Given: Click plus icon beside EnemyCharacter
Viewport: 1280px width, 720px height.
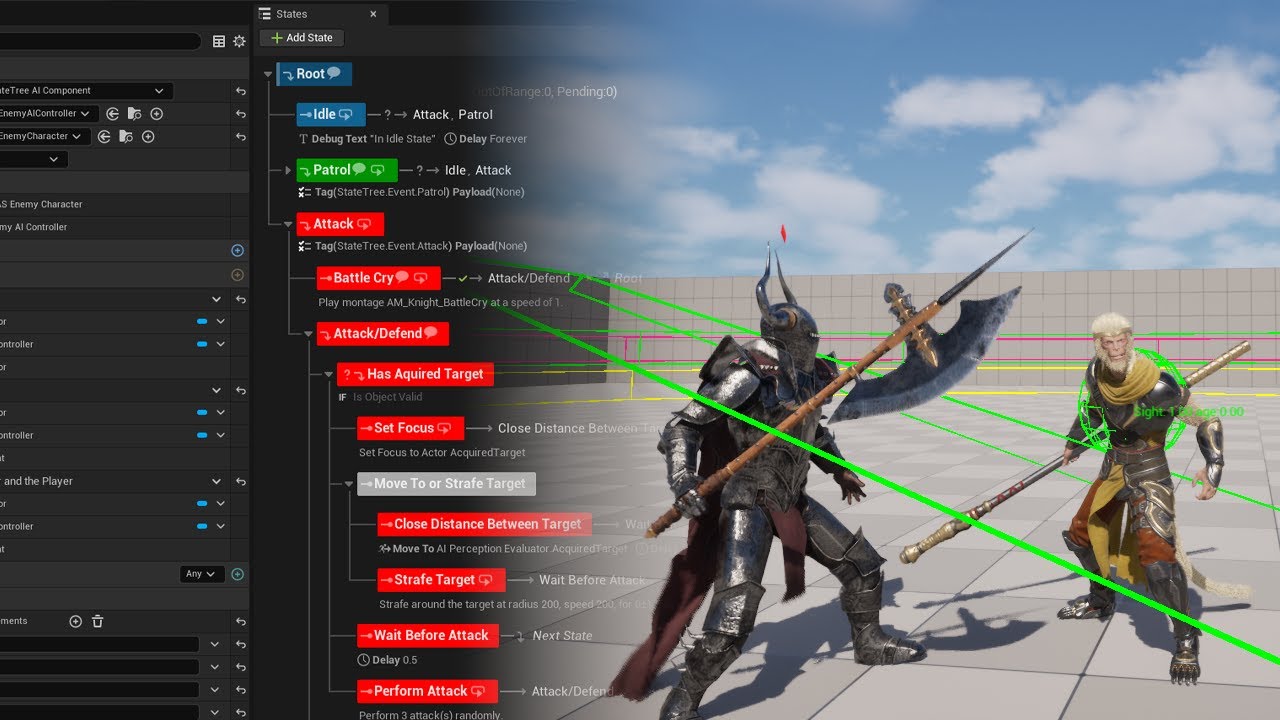Looking at the screenshot, I should coord(148,136).
